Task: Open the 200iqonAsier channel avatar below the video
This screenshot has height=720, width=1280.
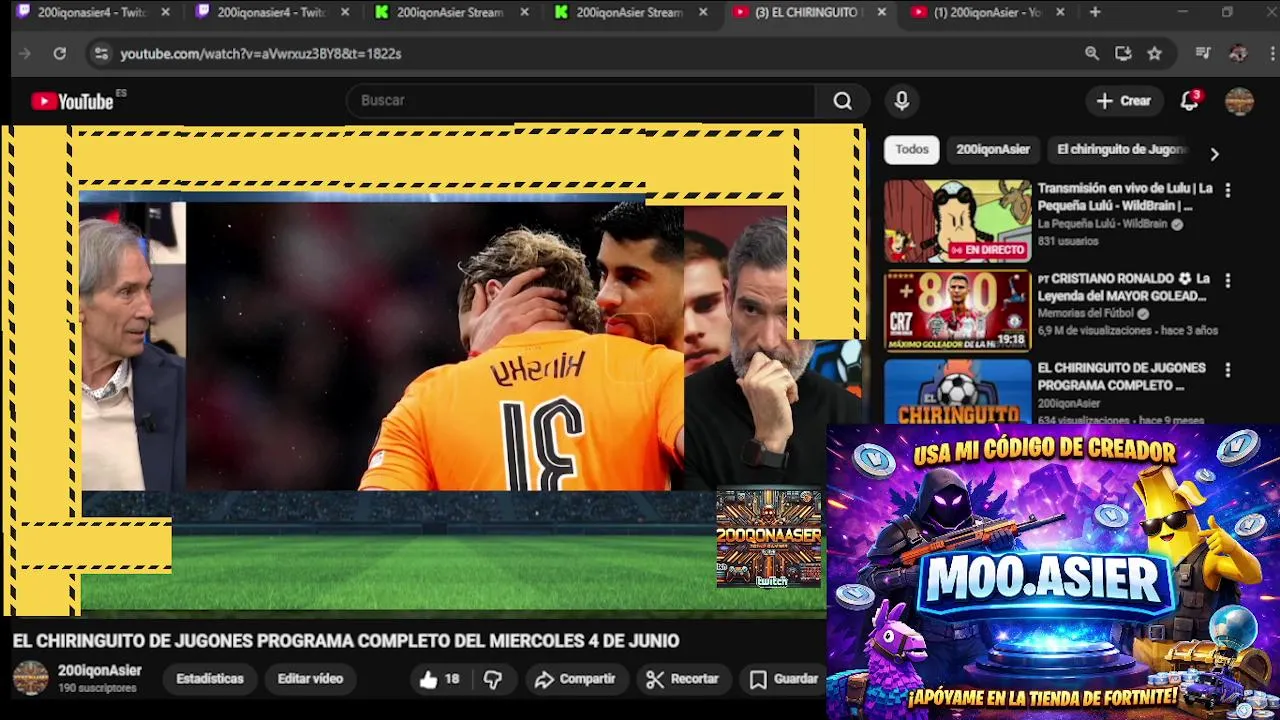Action: 30,678
